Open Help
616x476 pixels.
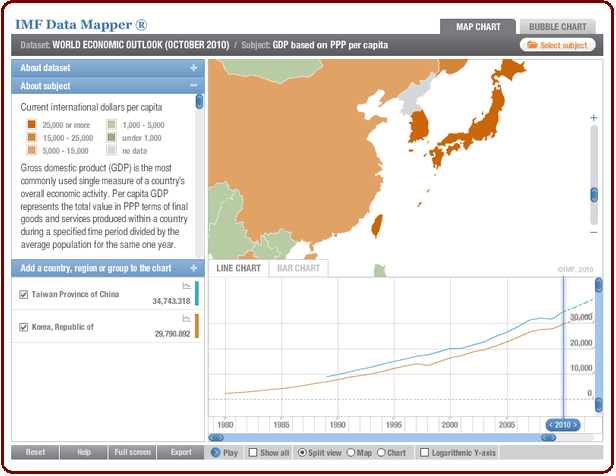pos(84,452)
